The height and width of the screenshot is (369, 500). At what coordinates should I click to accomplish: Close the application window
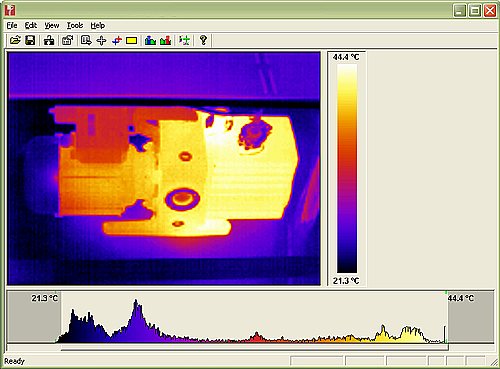point(490,10)
